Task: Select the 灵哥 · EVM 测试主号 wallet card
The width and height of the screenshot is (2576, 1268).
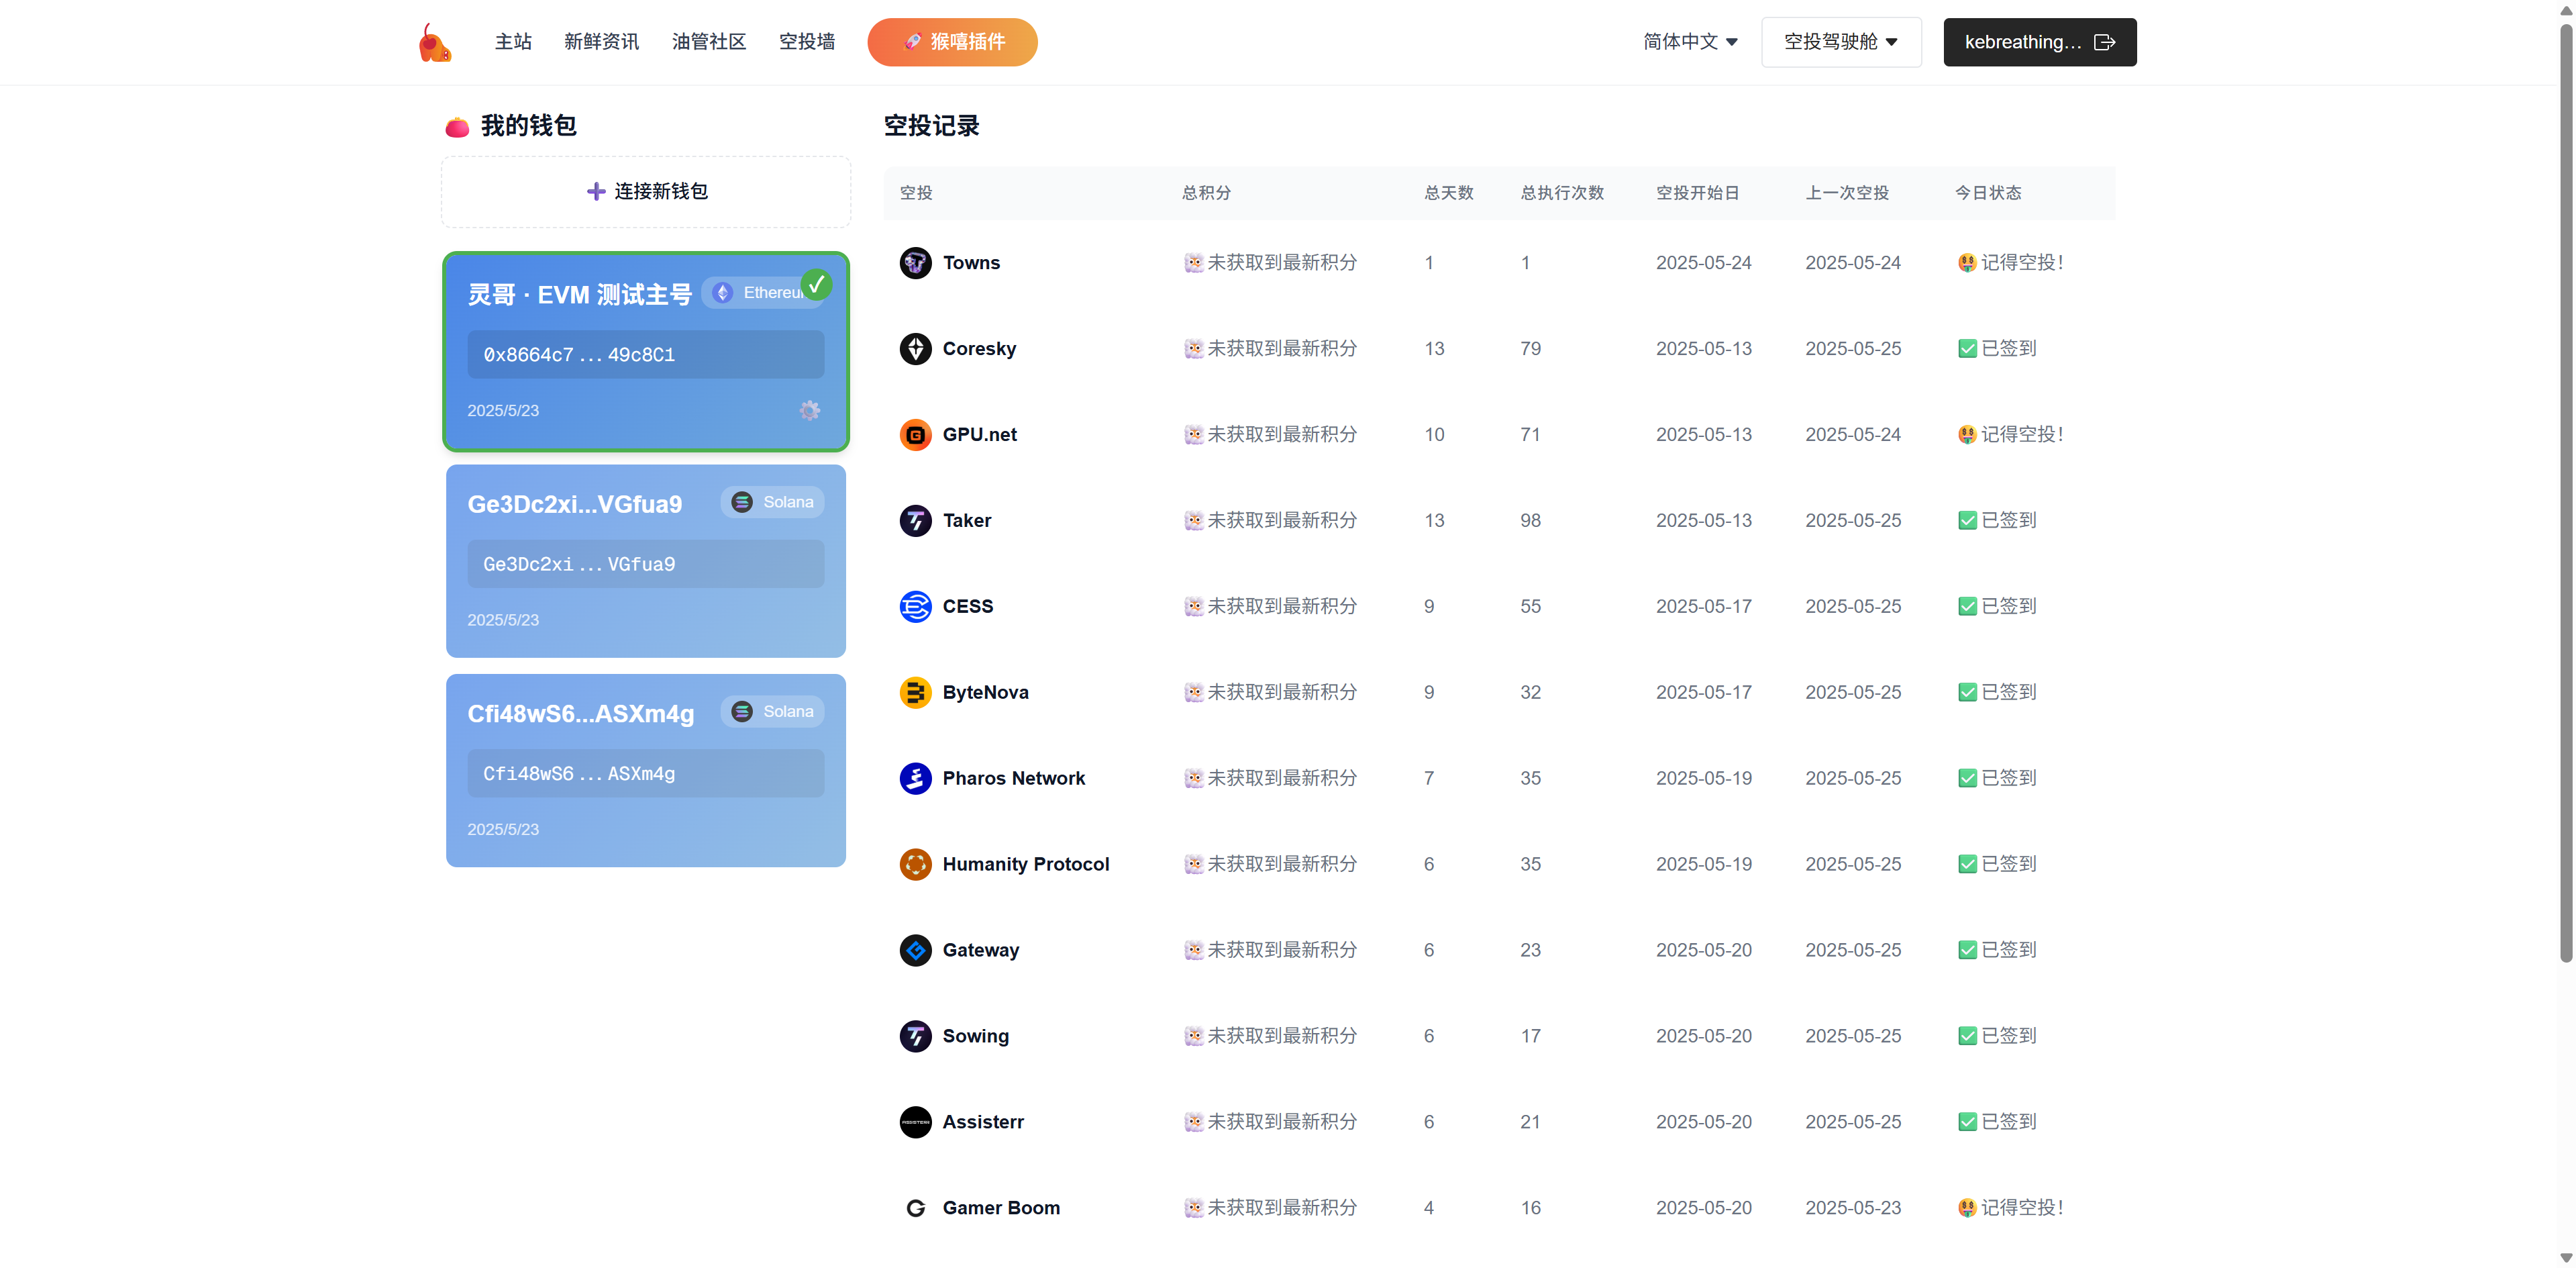Action: [x=646, y=352]
